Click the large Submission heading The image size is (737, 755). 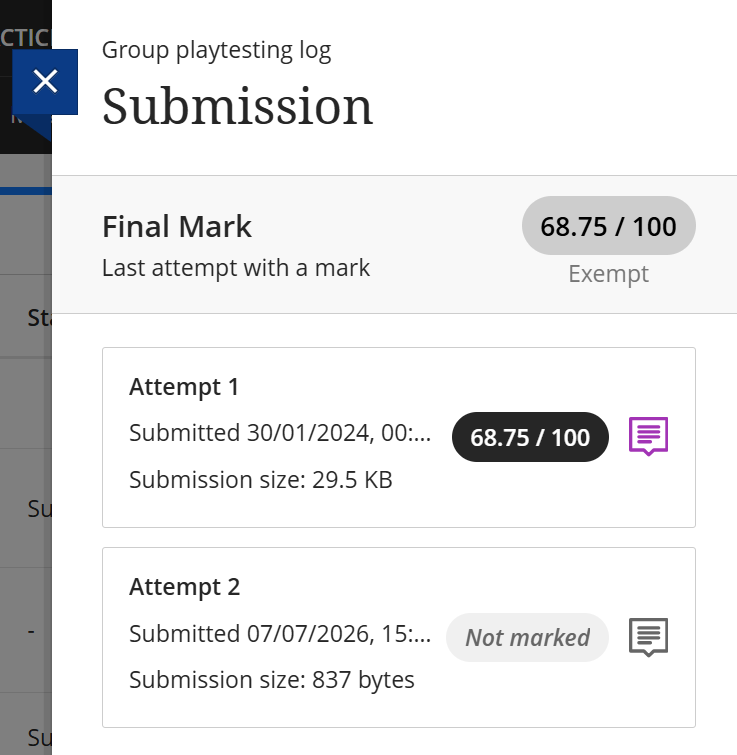pos(237,106)
